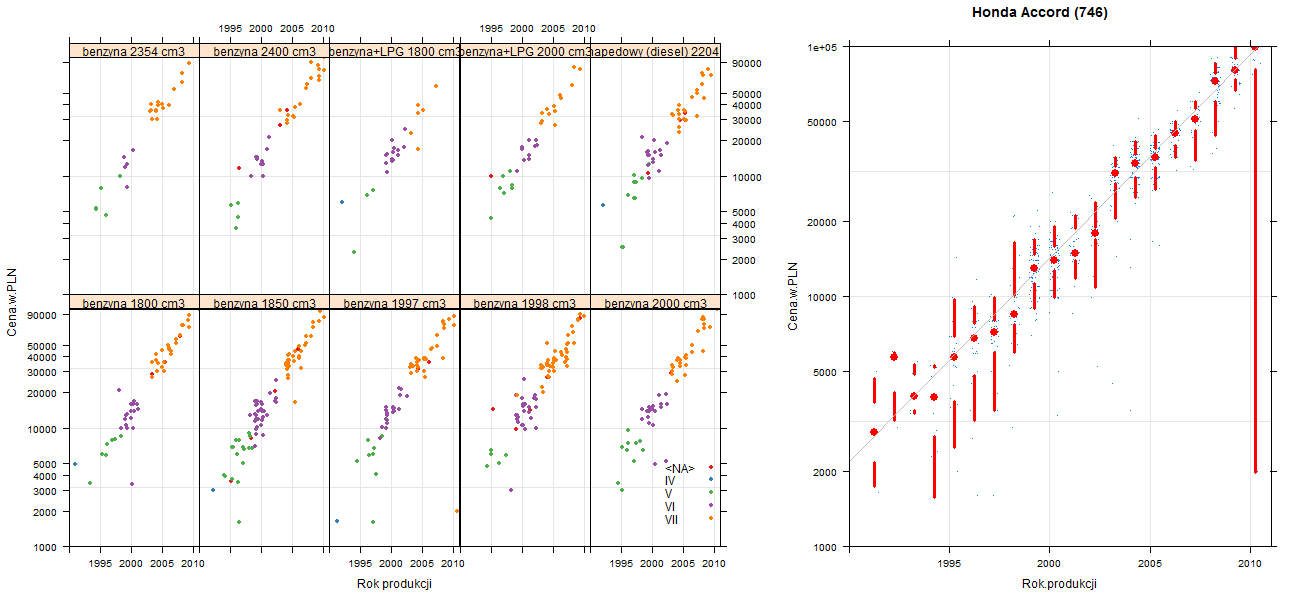The image size is (1300, 600).
Task: Select the "VI" legend entry text
Action: pyautogui.click(x=670, y=507)
